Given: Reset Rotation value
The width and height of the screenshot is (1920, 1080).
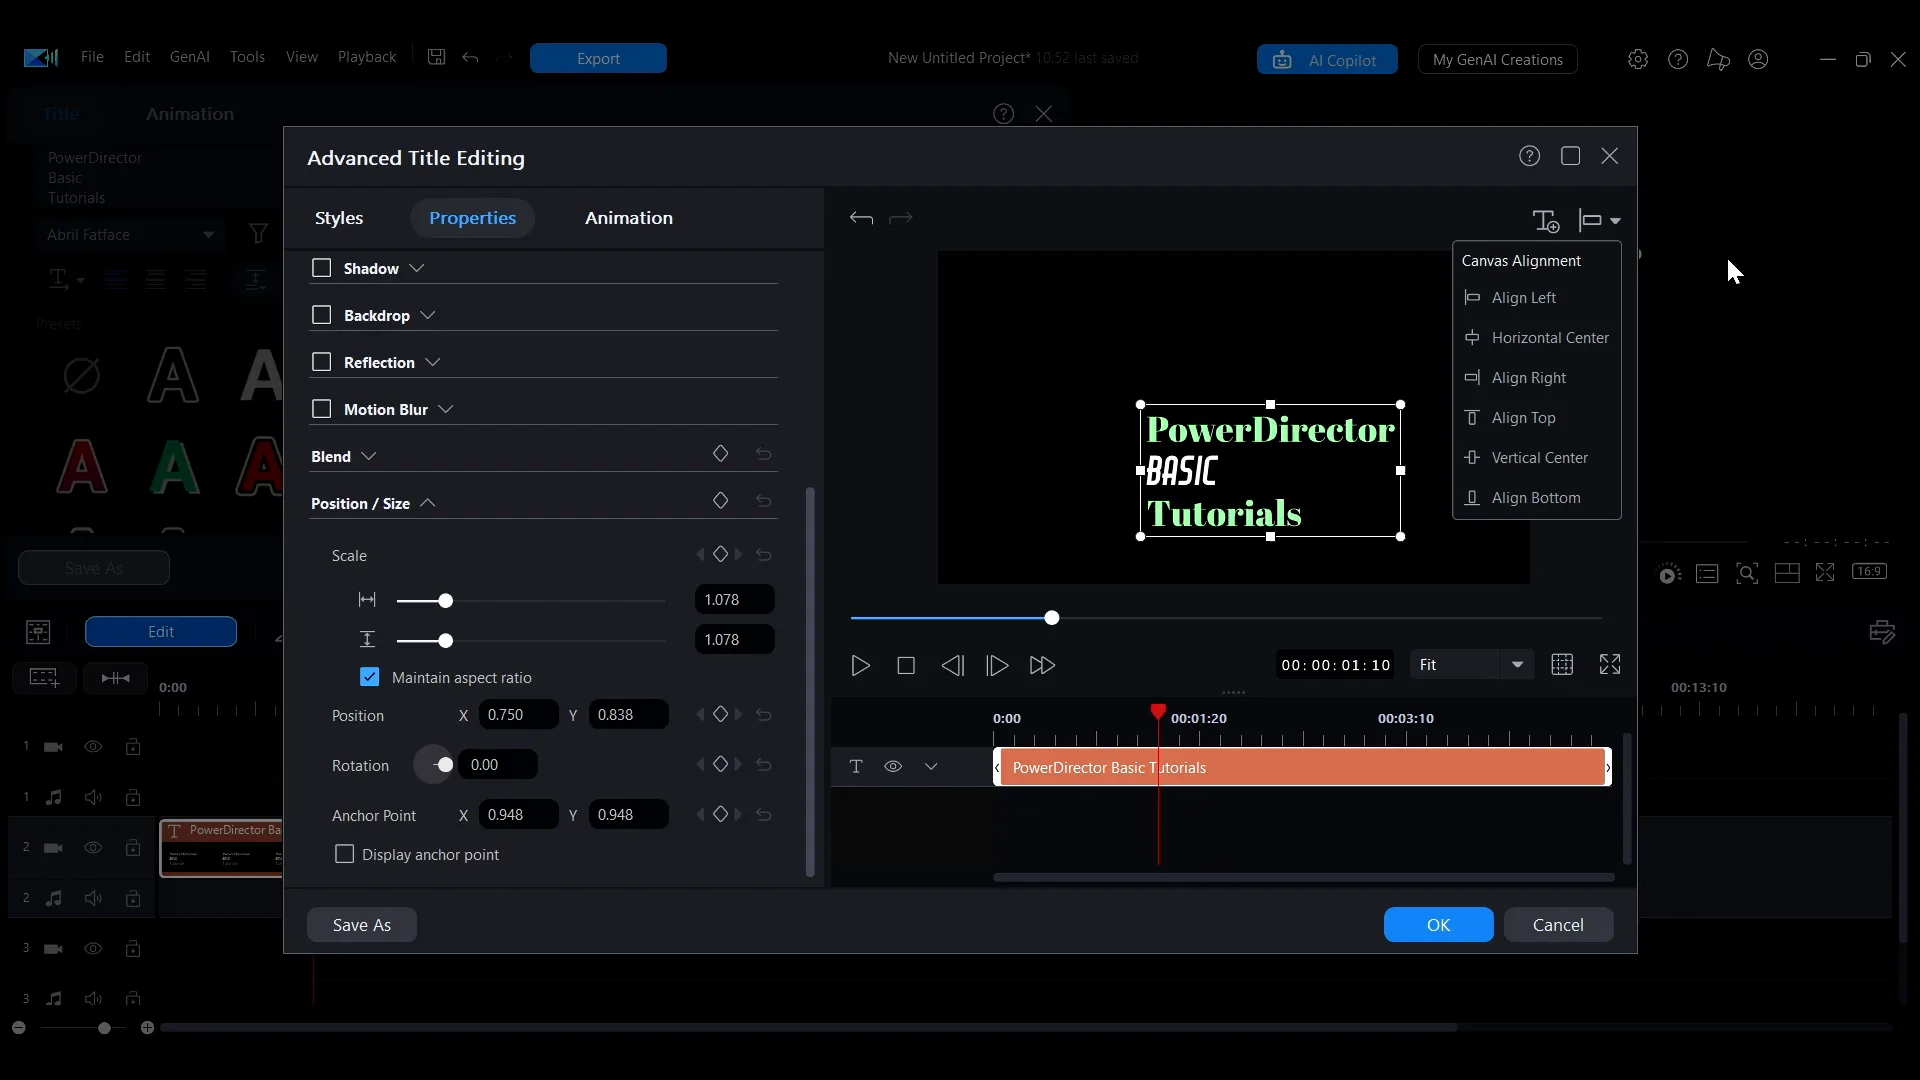Looking at the screenshot, I should (764, 765).
